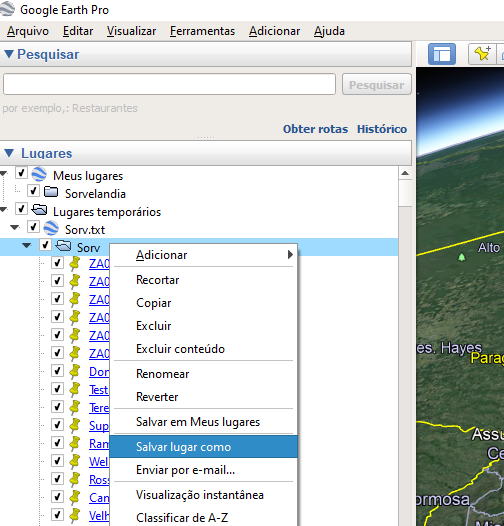
Task: Uncheck the Sorv.txt checkbox
Action: pyautogui.click(x=33, y=227)
